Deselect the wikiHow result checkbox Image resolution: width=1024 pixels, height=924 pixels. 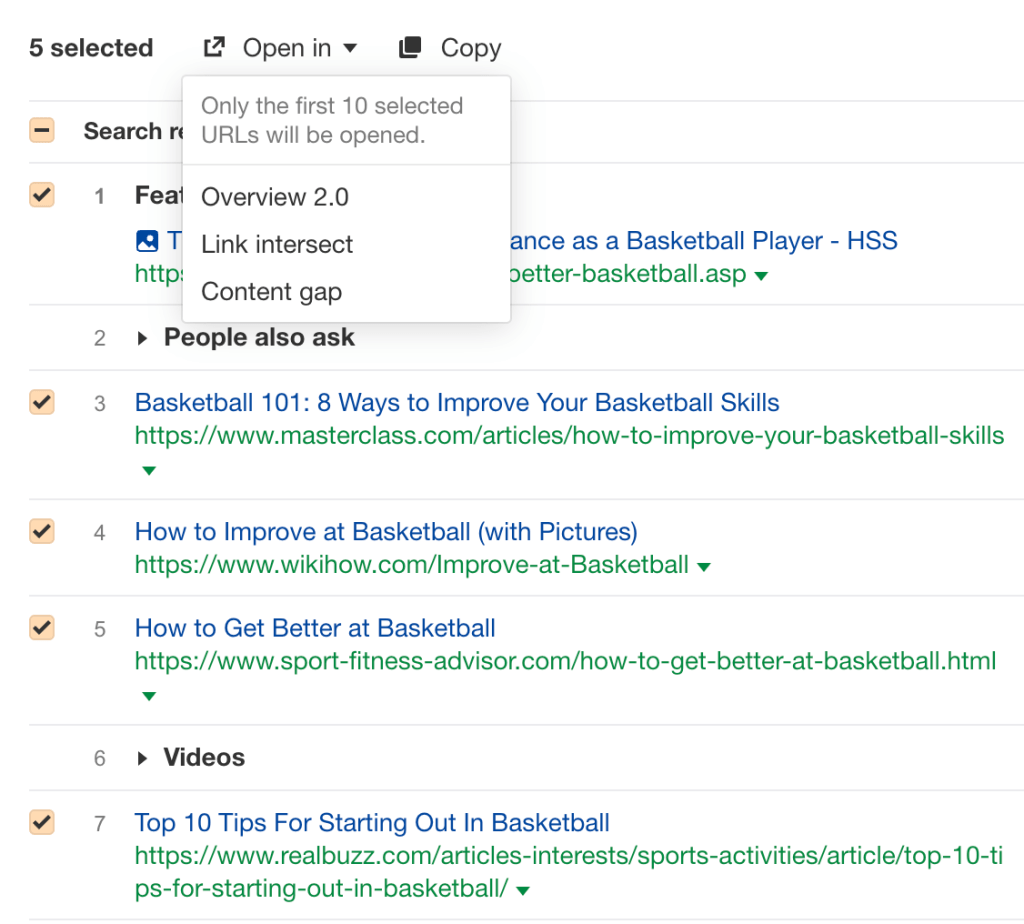point(41,531)
